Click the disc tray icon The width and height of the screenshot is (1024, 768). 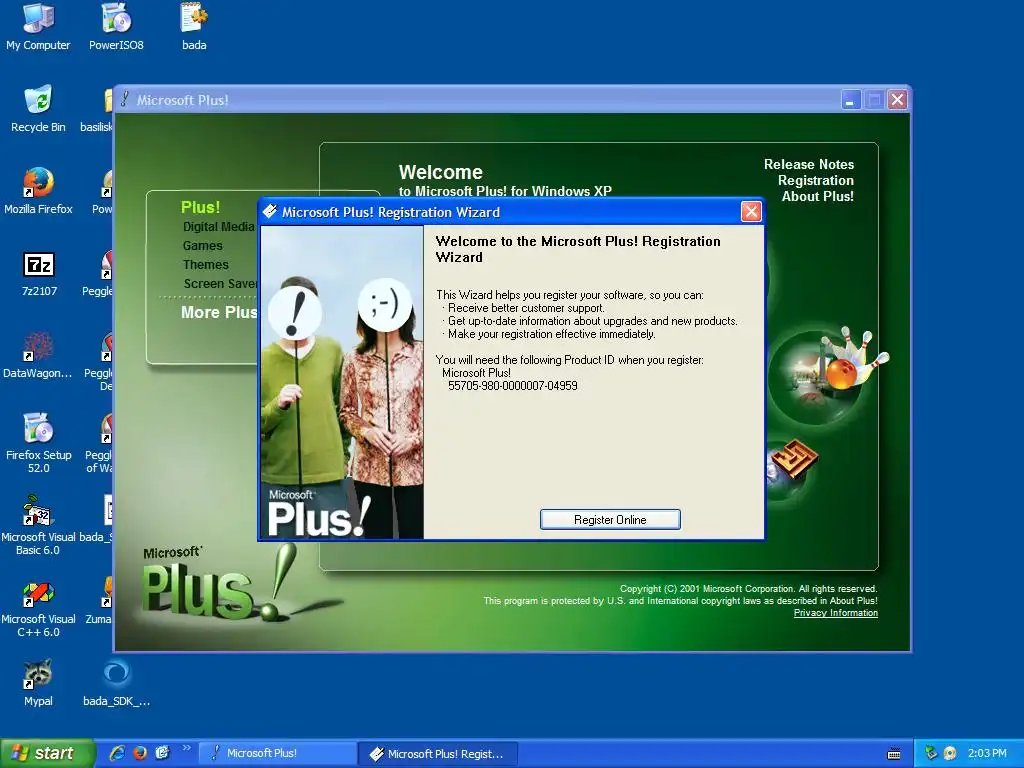coord(950,753)
